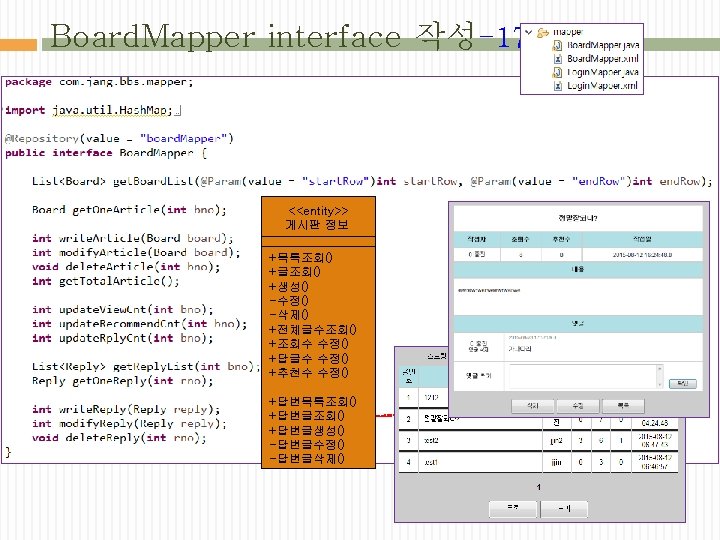Click -답변글수정() in the entity box

pos(307,445)
